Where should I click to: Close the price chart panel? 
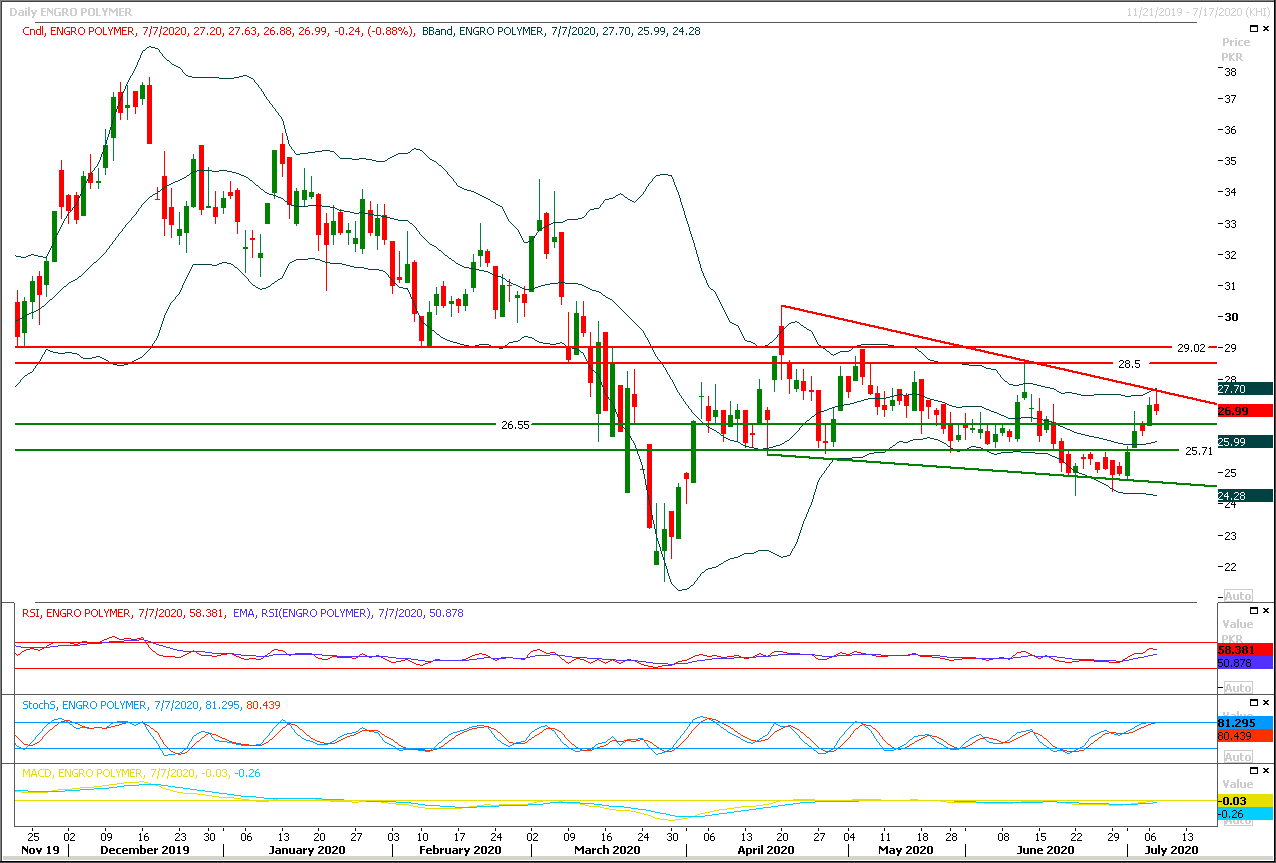coord(1268,29)
